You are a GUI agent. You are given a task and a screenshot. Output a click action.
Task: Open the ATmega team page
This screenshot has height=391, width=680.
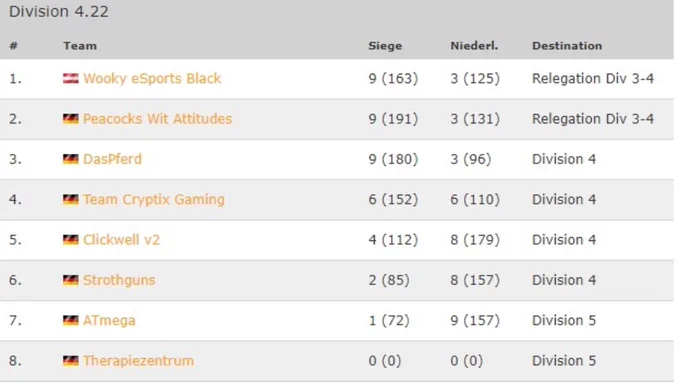109,320
